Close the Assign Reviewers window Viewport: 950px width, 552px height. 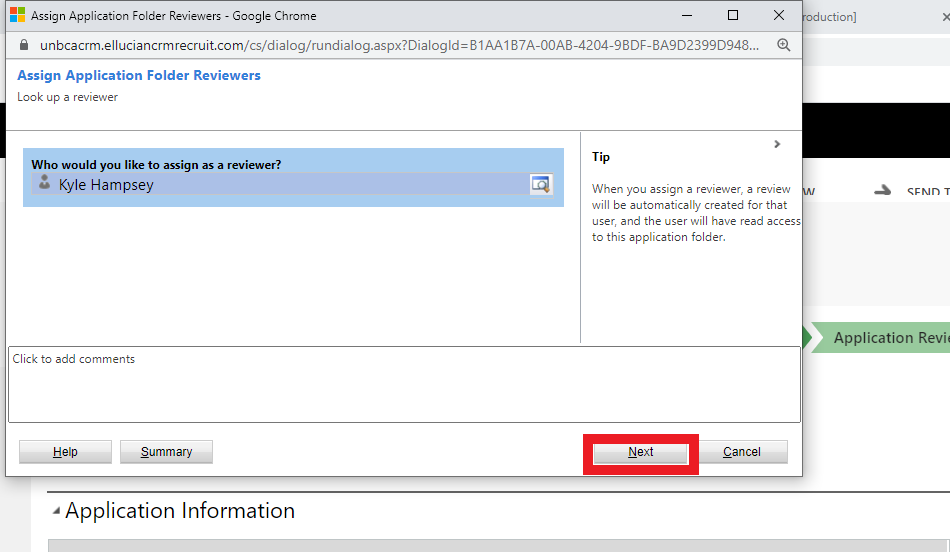pos(779,16)
